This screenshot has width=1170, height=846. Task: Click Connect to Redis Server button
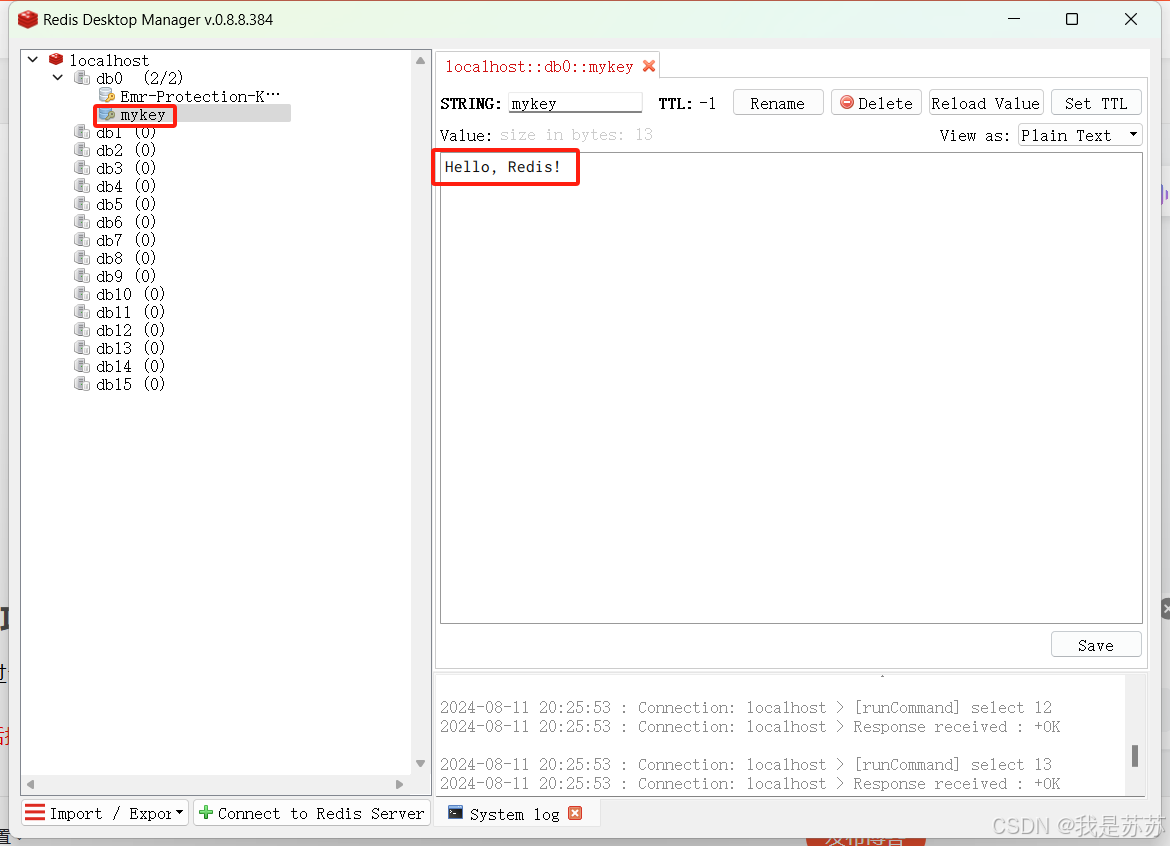point(312,812)
